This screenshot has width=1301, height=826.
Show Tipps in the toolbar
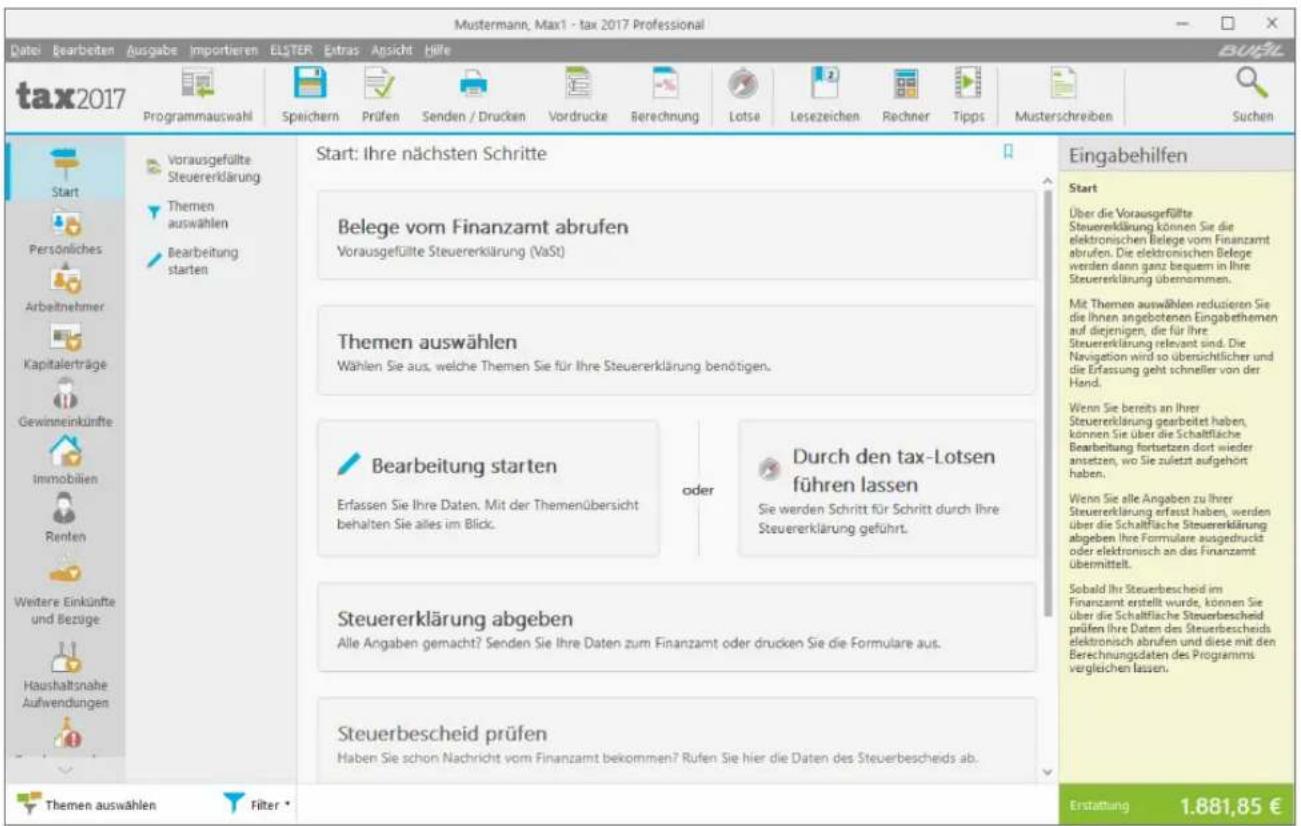(968, 95)
